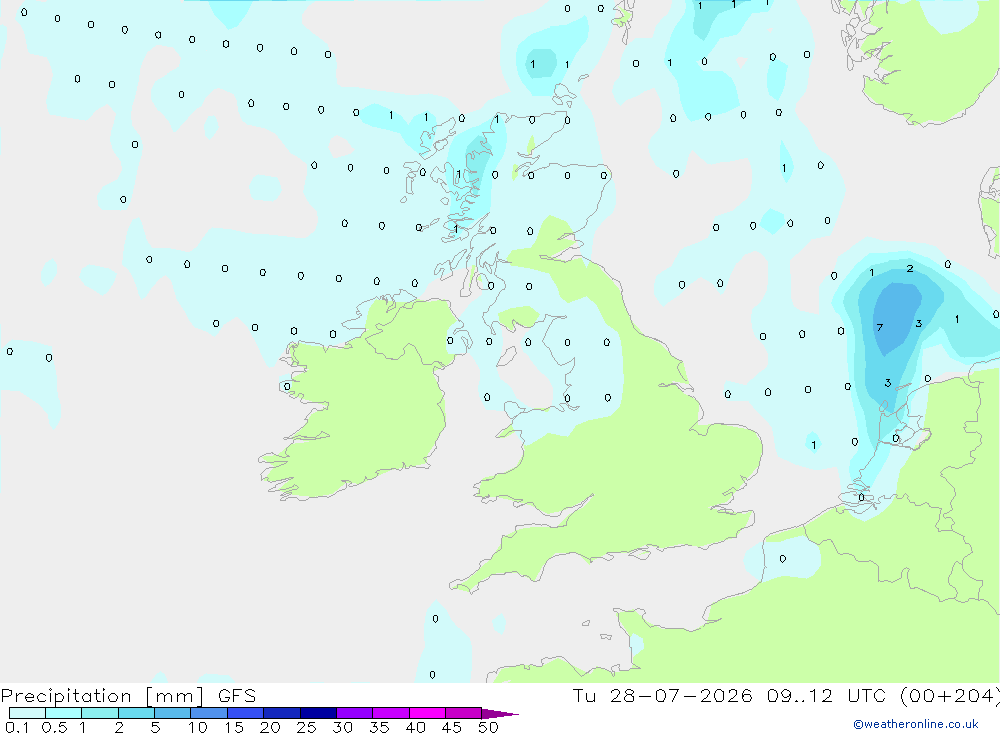Click the legend arrow tip above 50

499,713
